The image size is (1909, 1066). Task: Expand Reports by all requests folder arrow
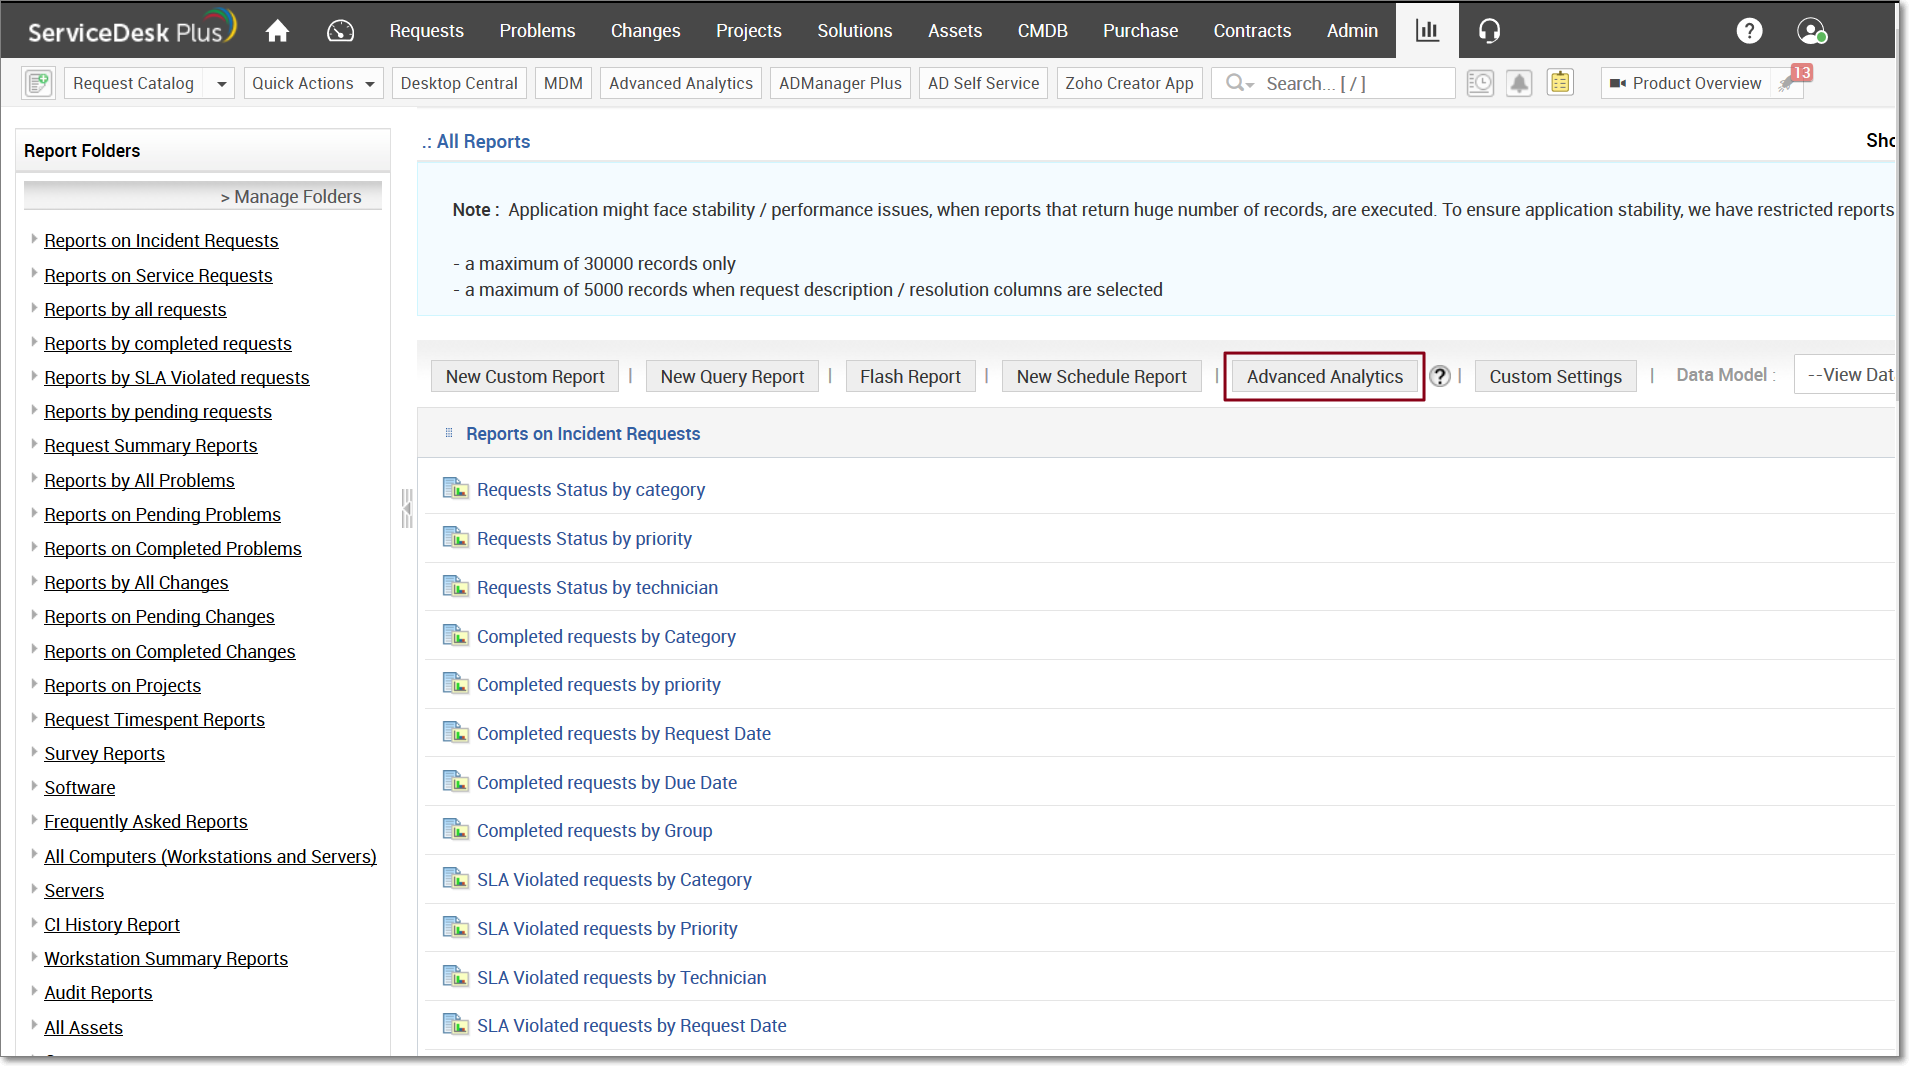(x=34, y=308)
